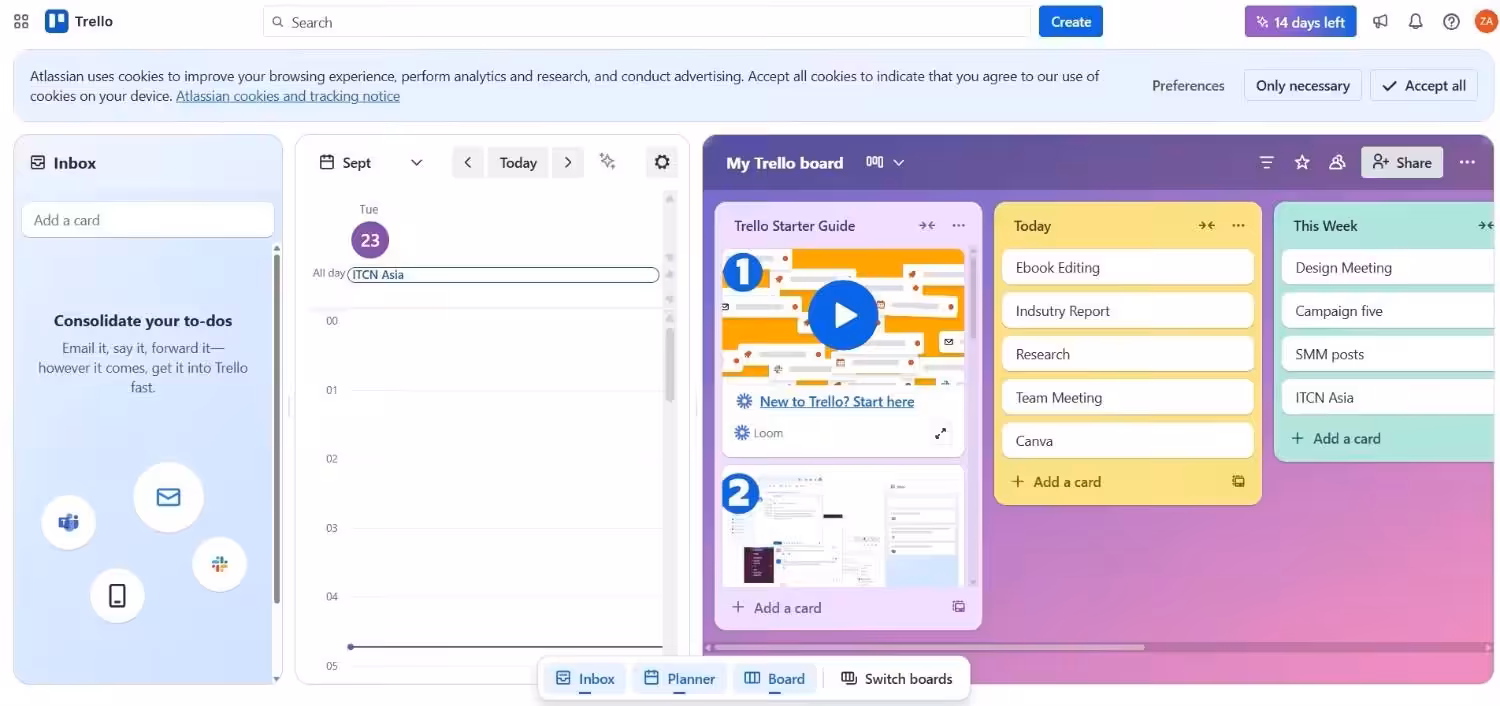Open cookie Preferences

(x=1188, y=85)
